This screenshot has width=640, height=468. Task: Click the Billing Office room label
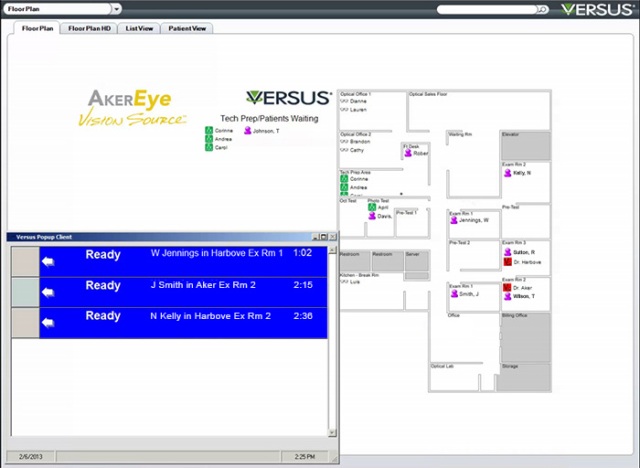point(515,315)
